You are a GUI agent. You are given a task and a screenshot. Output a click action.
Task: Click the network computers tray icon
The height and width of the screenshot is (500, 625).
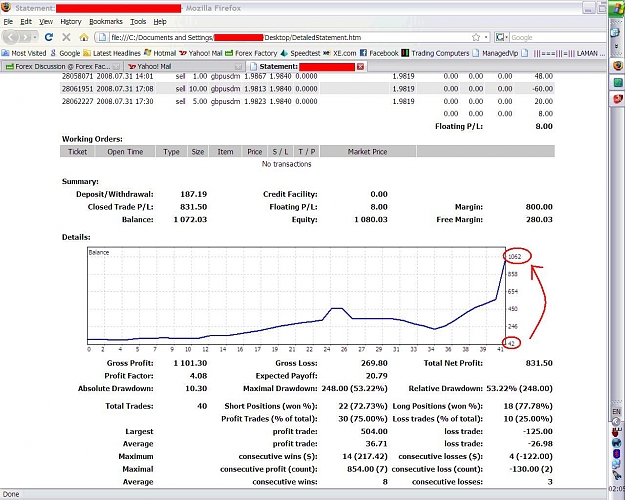[616, 464]
